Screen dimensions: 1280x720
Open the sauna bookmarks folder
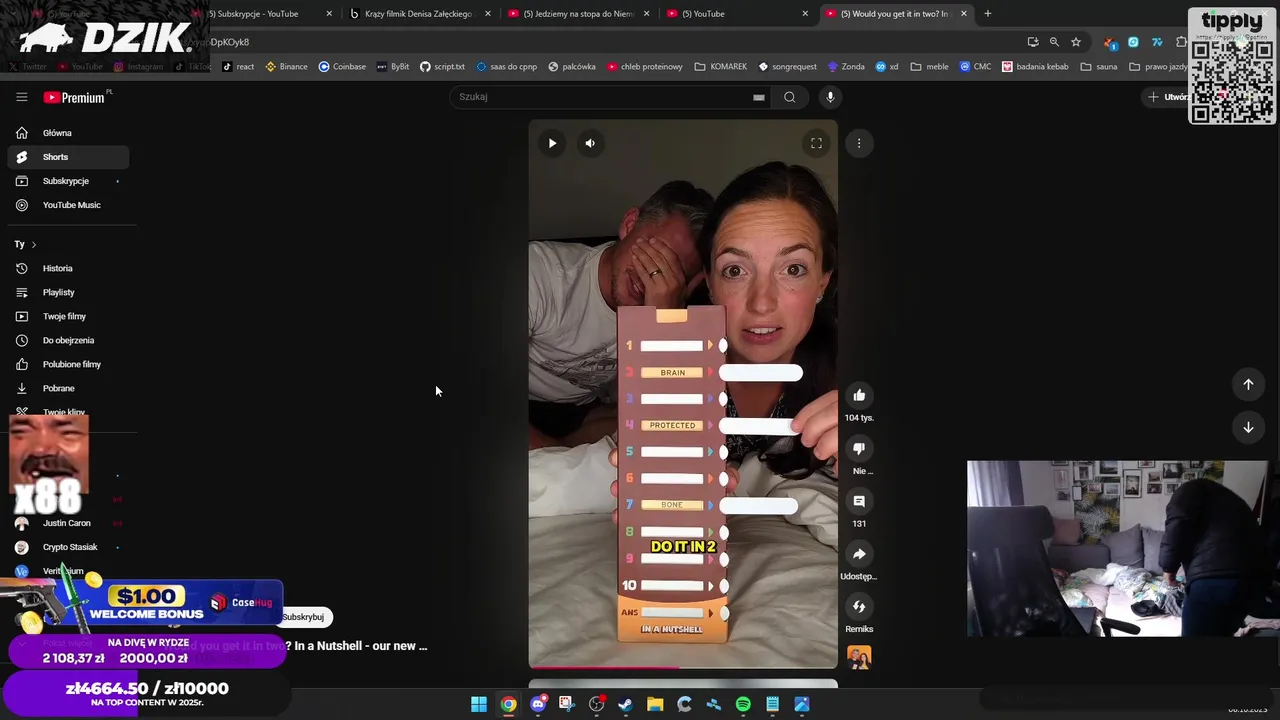(x=1099, y=67)
